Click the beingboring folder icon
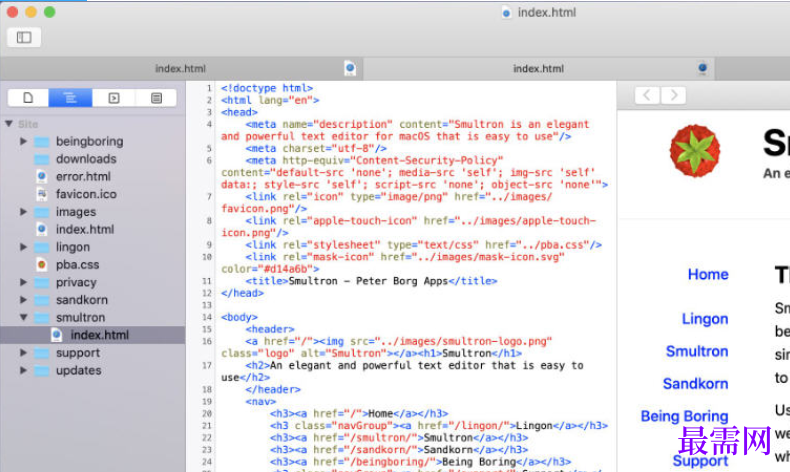Image resolution: width=790 pixels, height=472 pixels. 42,142
